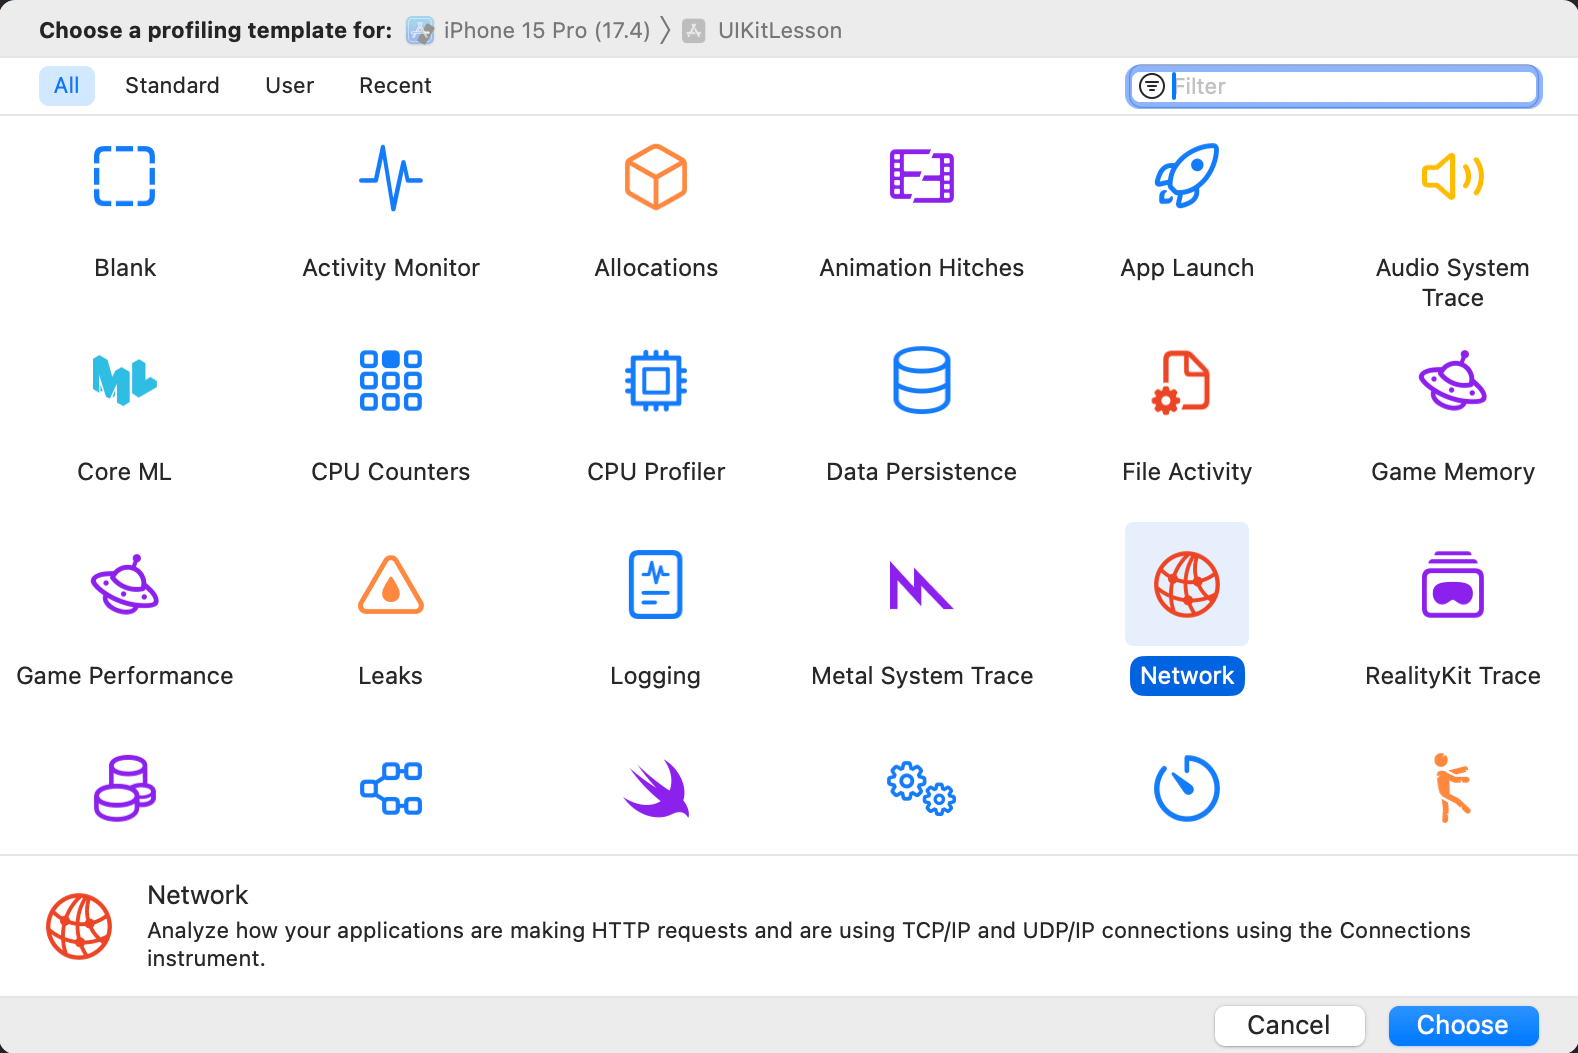Screen dimensions: 1578x1053
Task: Select the purple stacked-database template icon
Action: click(125, 788)
